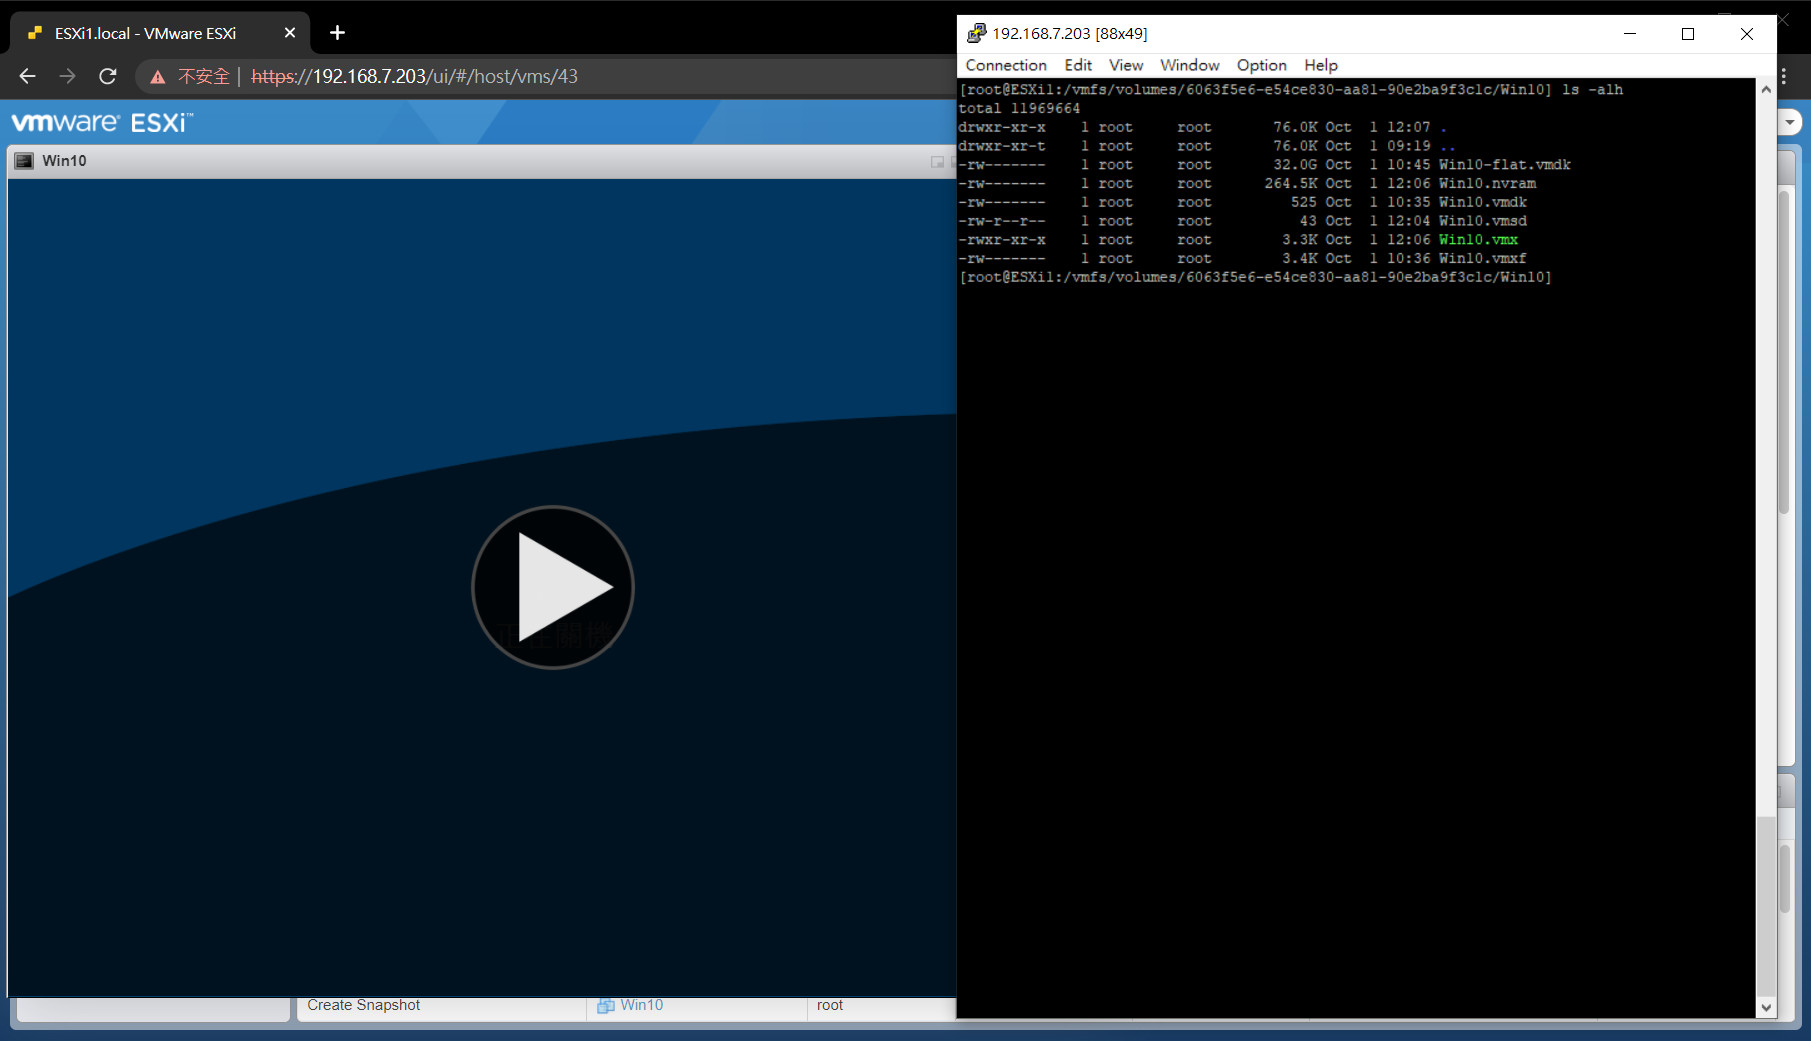Open Chrome's three-dot menu

click(x=1784, y=77)
